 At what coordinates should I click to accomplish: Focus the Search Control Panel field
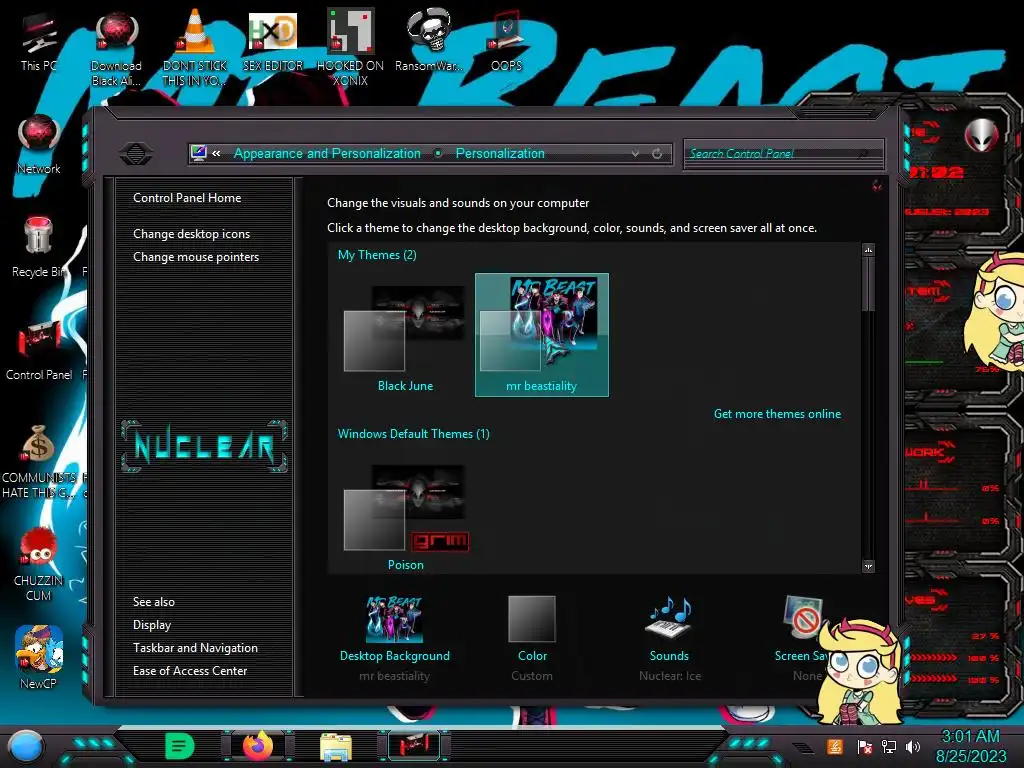[x=784, y=153]
